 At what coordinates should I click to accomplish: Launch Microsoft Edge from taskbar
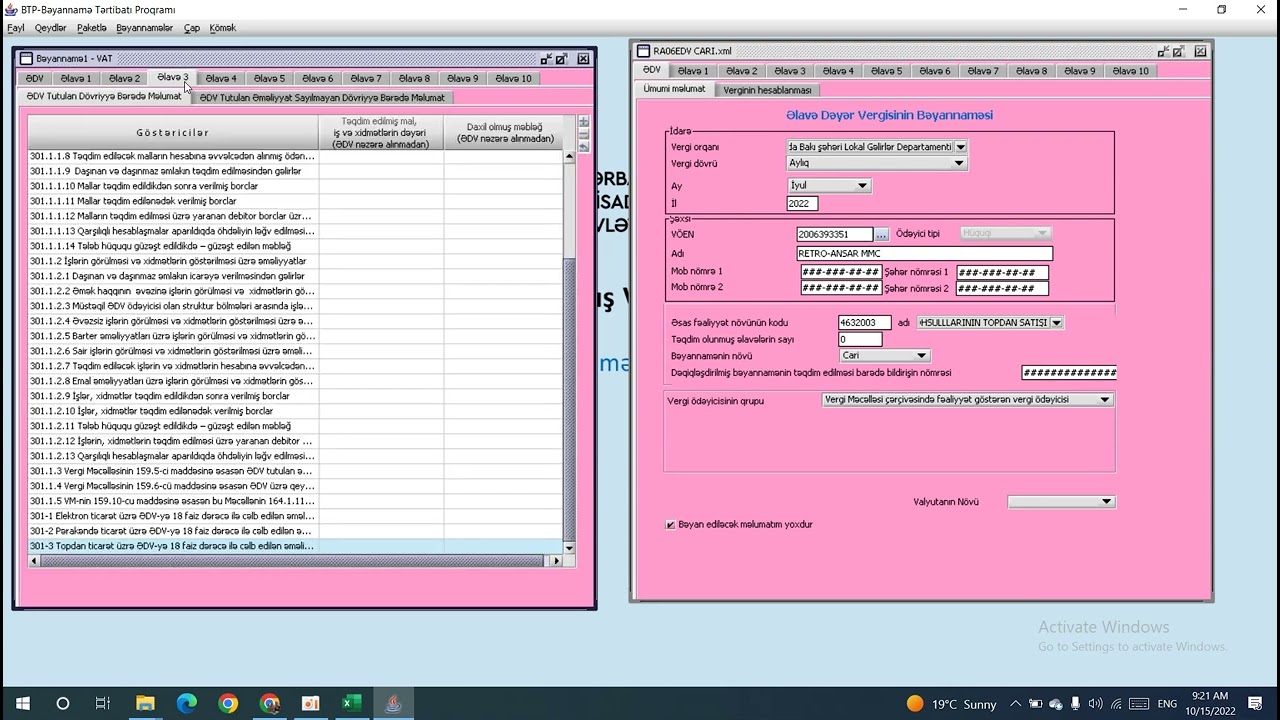pyautogui.click(x=186, y=704)
